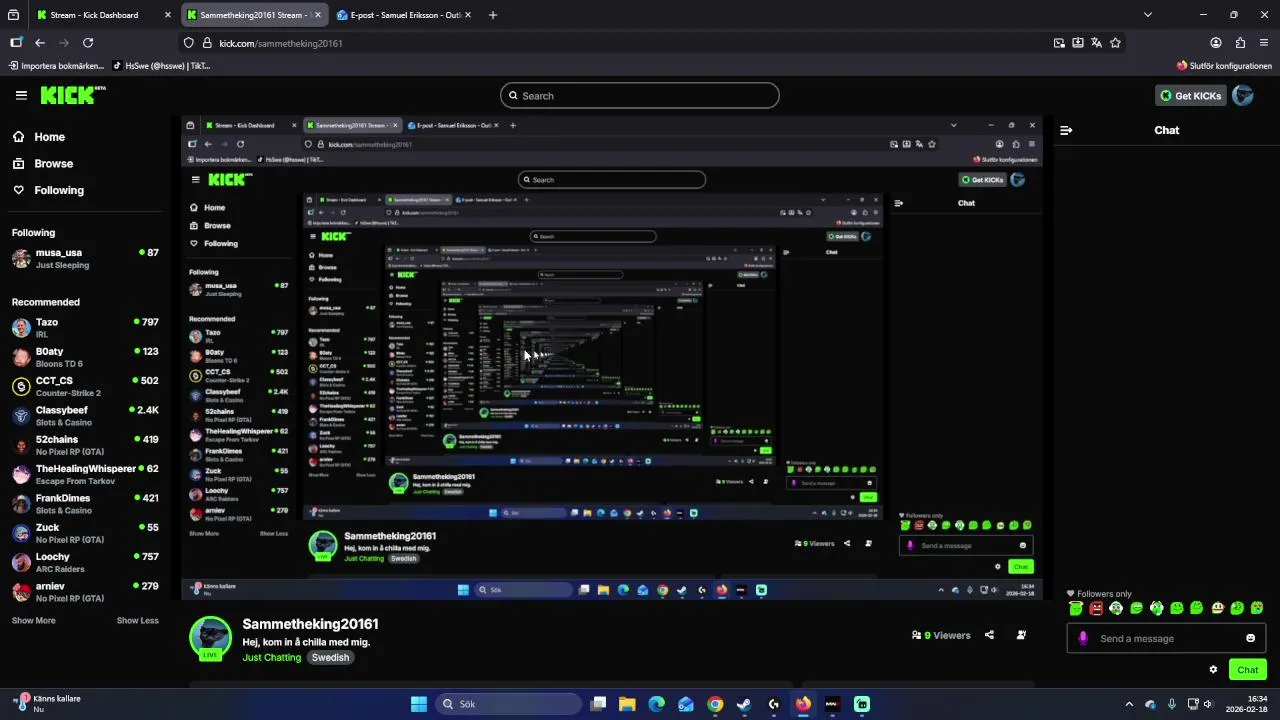
Task: Click Show Less in sidebar
Action: pyautogui.click(x=137, y=620)
